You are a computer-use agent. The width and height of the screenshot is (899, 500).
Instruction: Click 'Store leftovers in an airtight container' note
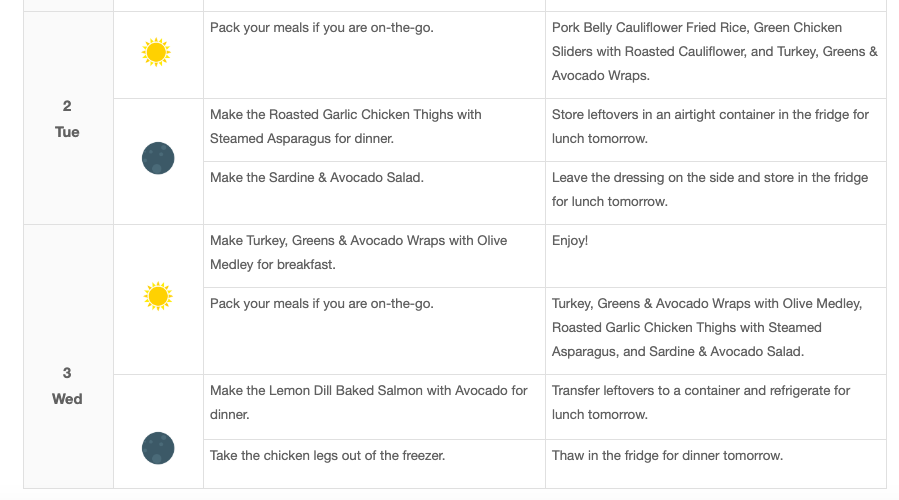pyautogui.click(x=710, y=127)
